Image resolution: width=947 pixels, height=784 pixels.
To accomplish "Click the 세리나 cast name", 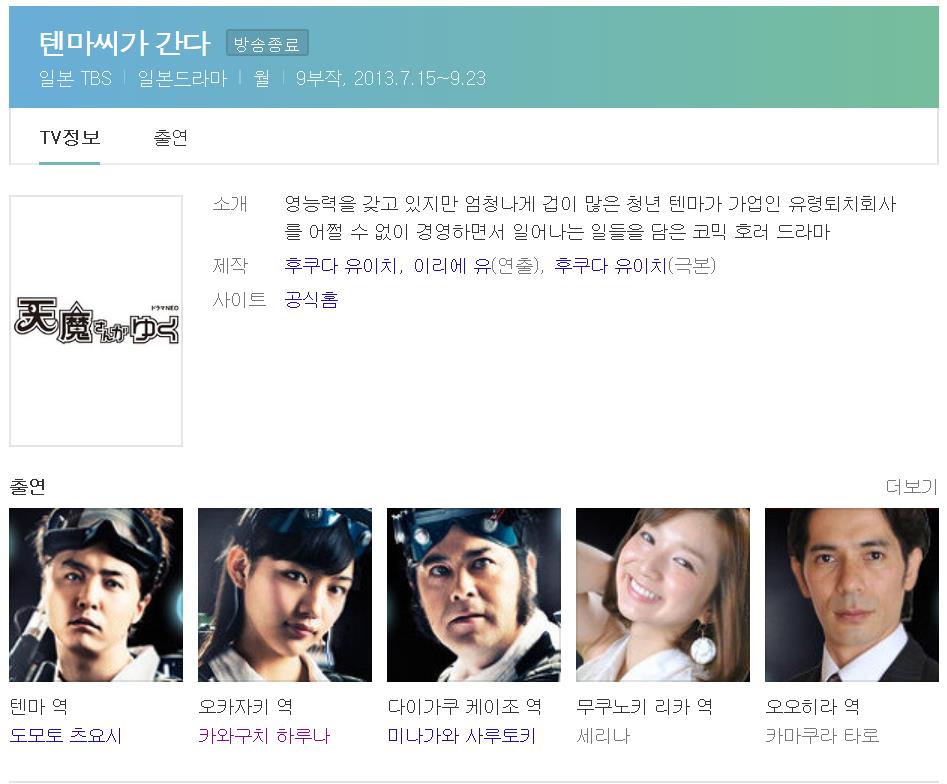I will (x=603, y=736).
